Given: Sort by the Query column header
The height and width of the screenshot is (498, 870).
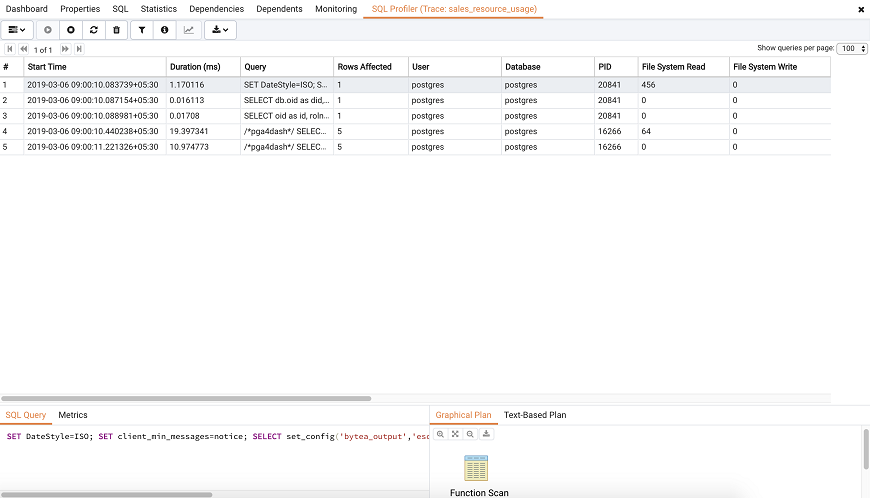Looking at the screenshot, I should [287, 67].
